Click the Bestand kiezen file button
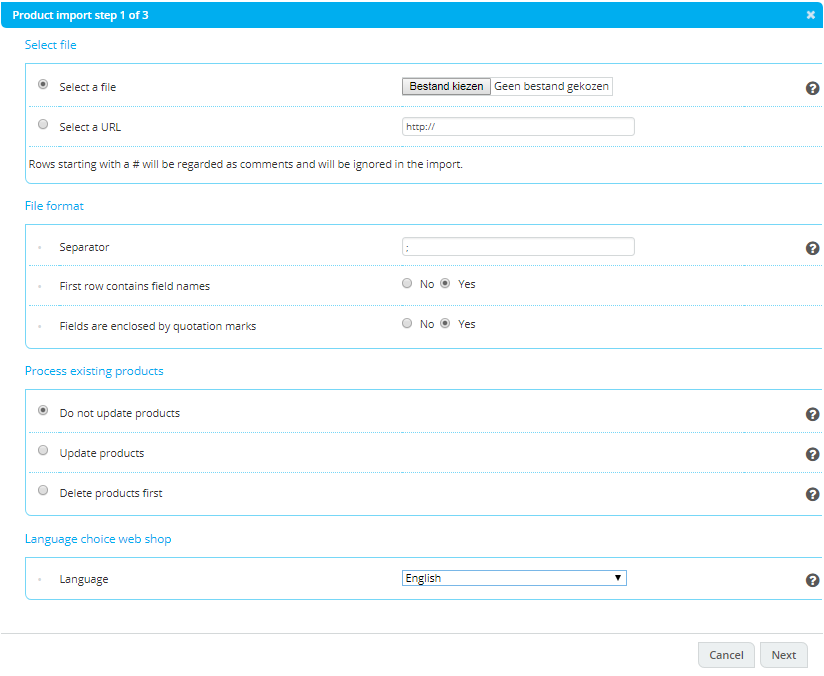 tap(446, 86)
